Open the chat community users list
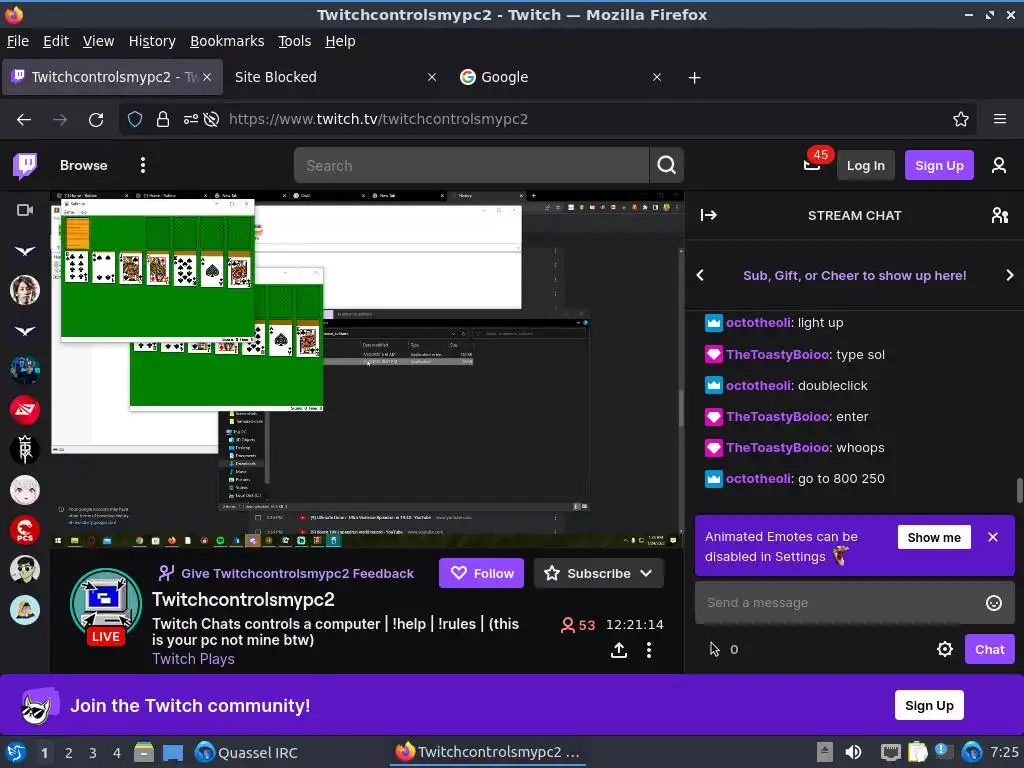The image size is (1024, 768). point(999,215)
